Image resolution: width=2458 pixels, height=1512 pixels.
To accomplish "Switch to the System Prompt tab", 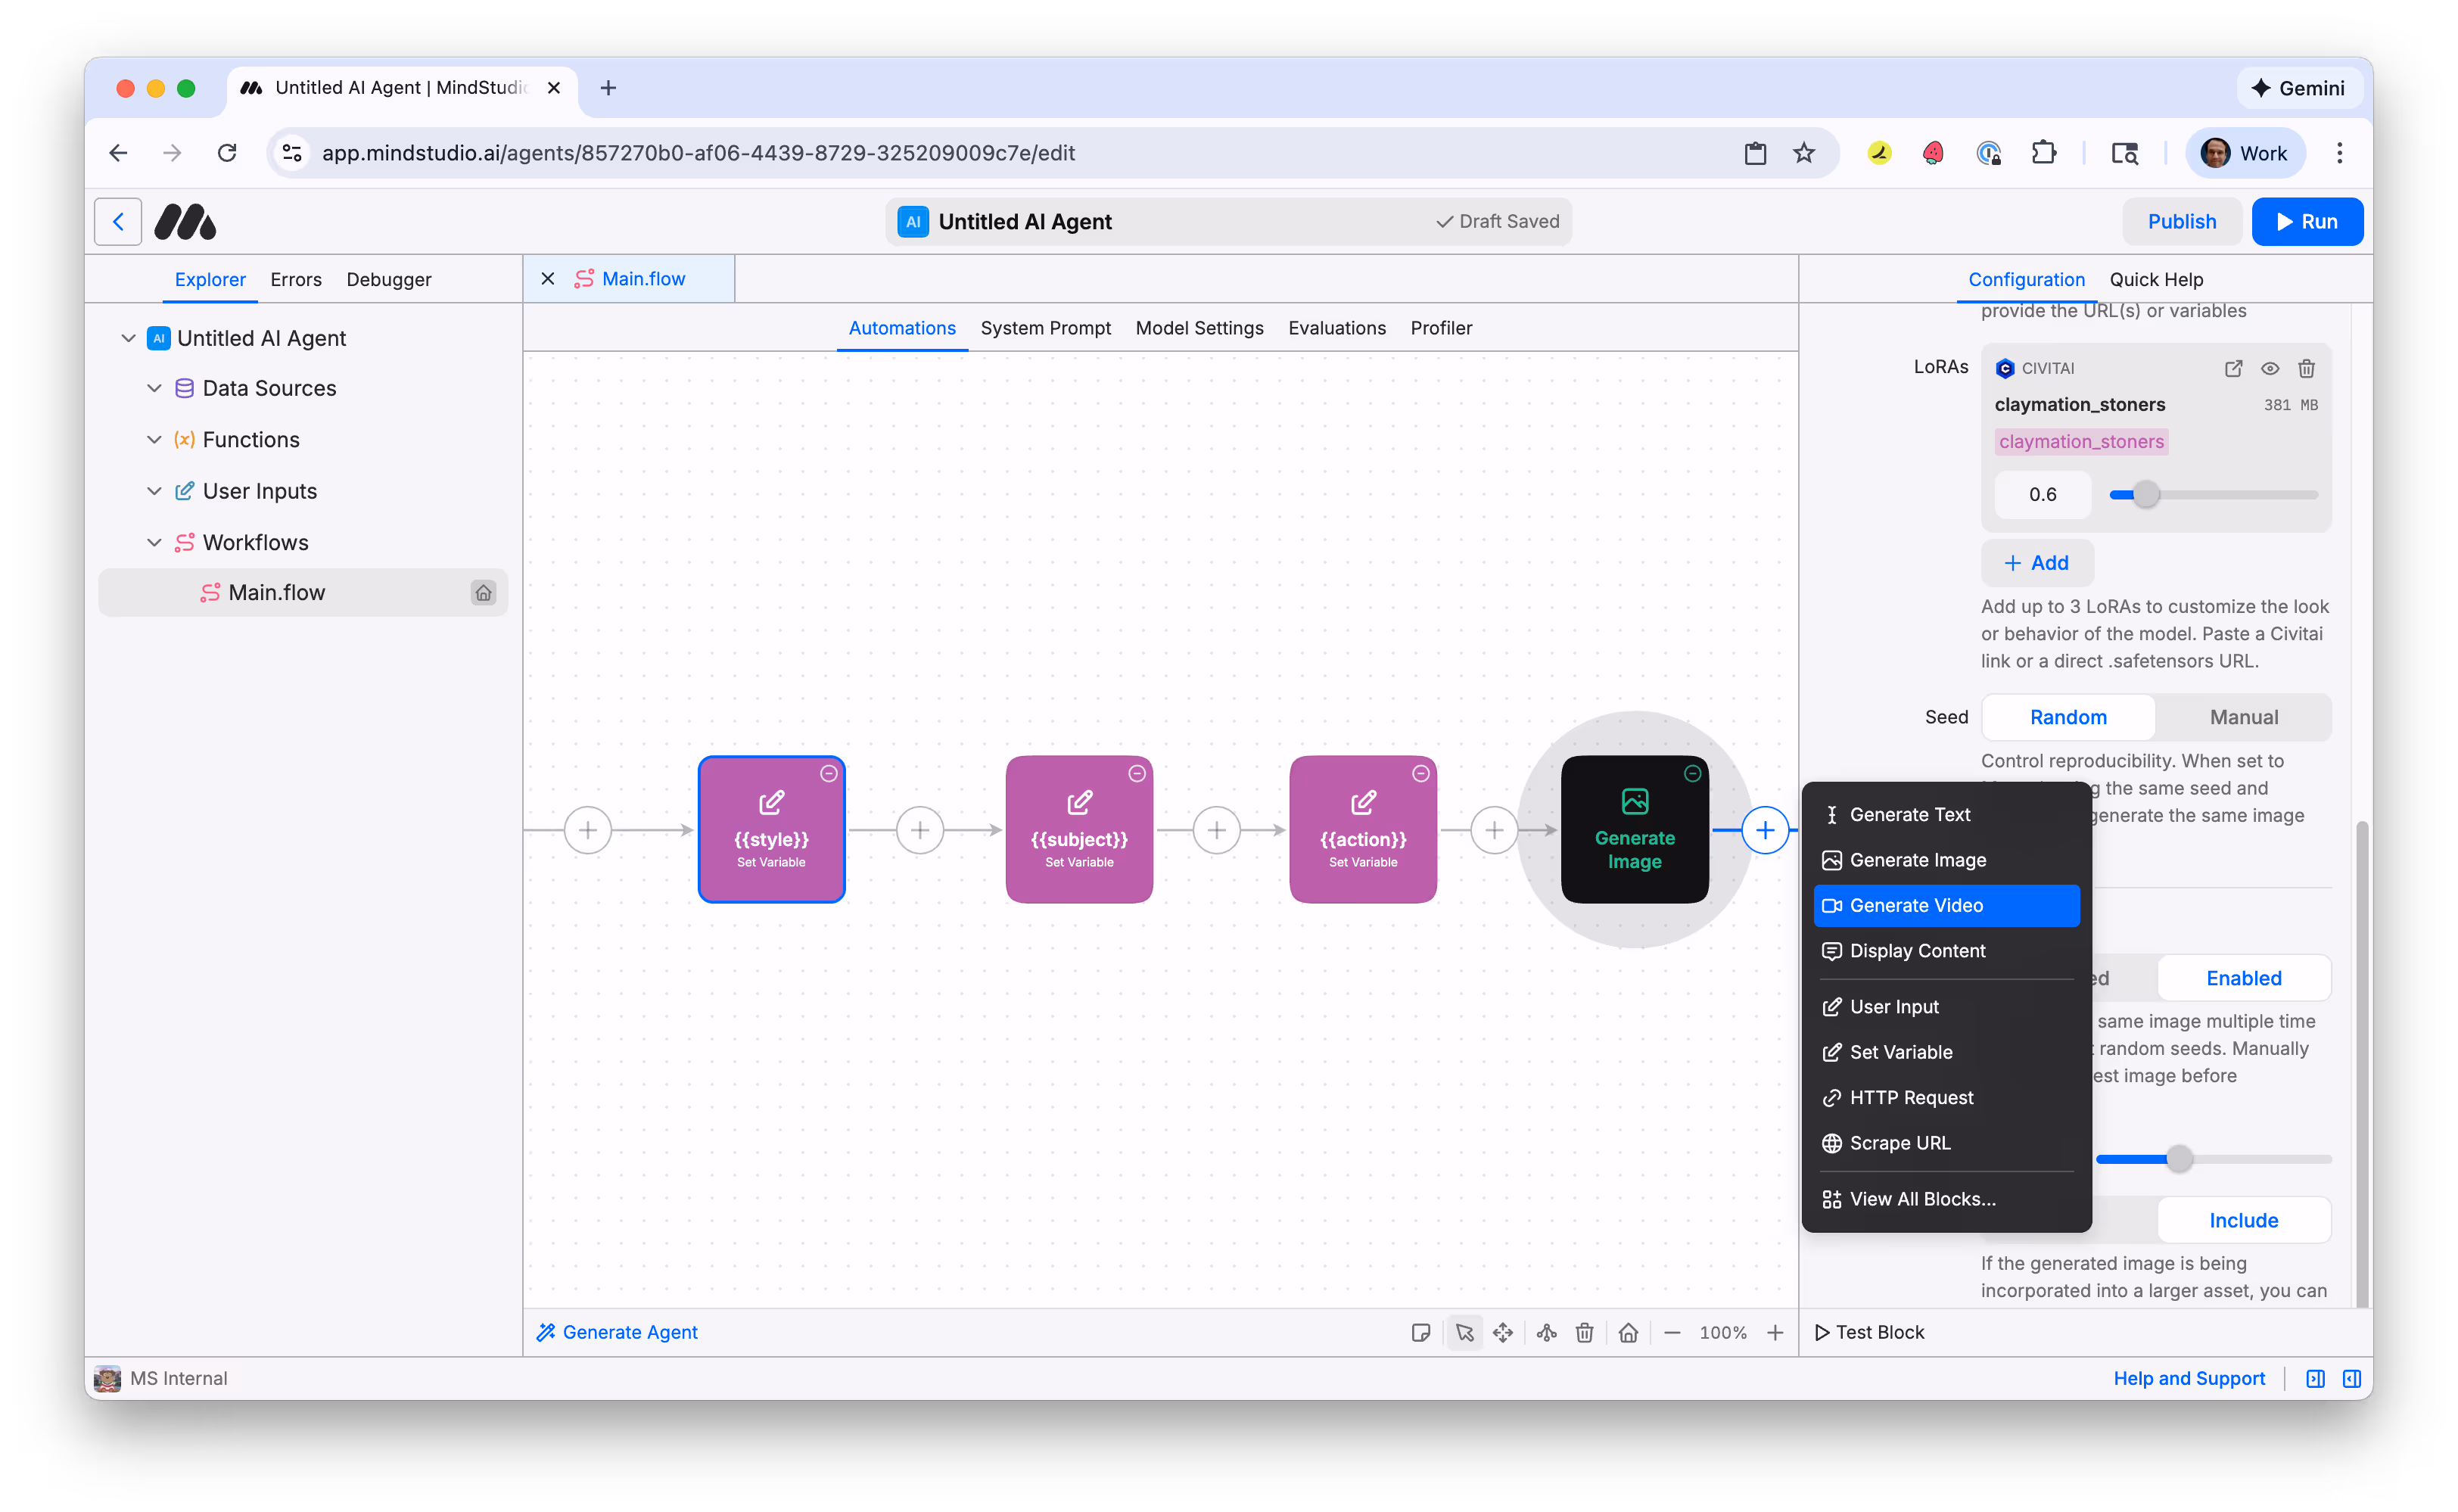I will click(x=1045, y=328).
